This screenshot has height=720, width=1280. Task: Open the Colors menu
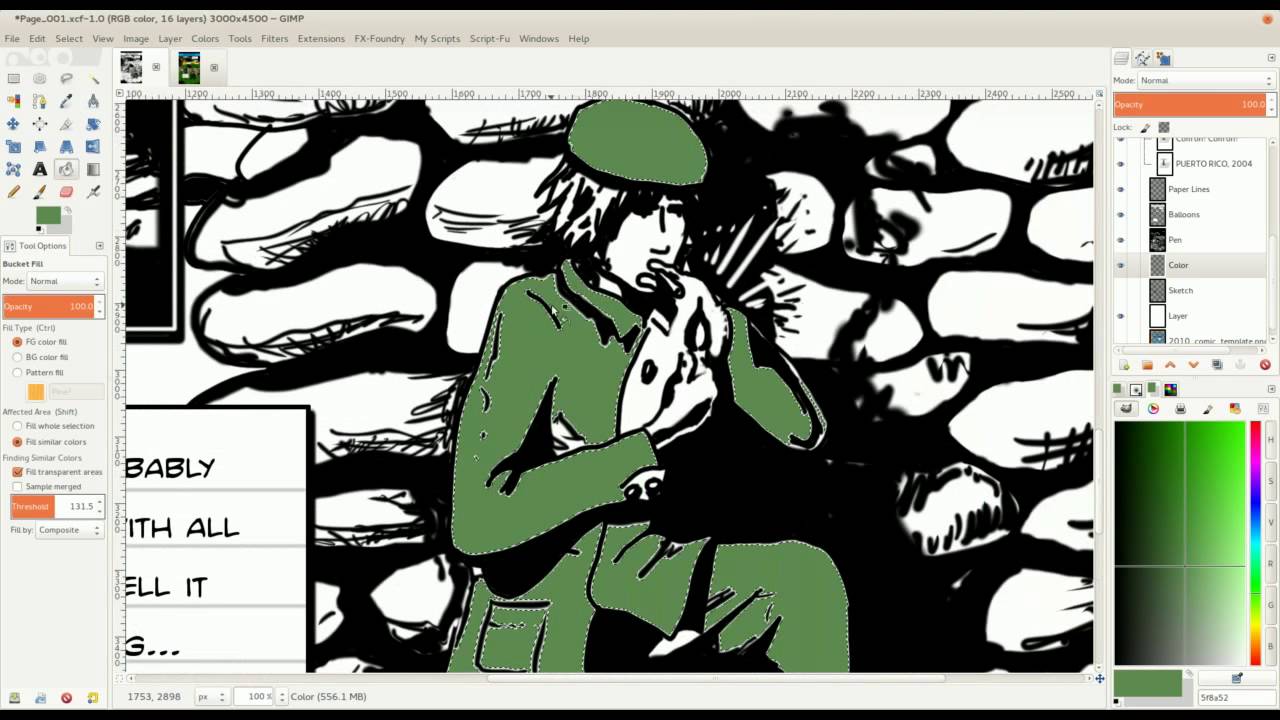pyautogui.click(x=205, y=38)
